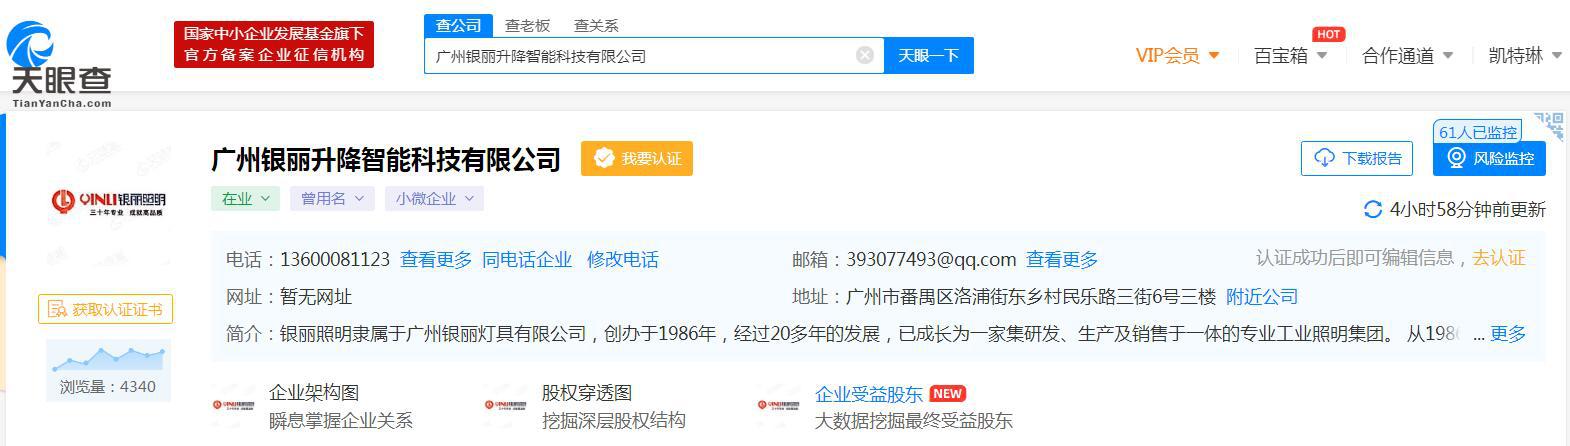This screenshot has height=446, width=1570.
Task: Expand the 合作通道 dropdown menu
Action: (x=1407, y=55)
